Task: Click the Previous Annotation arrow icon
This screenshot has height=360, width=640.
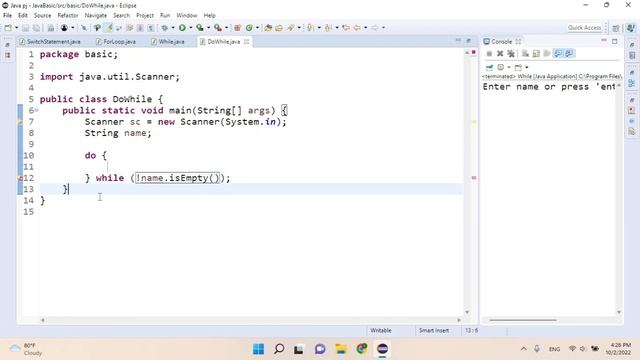Action: [x=328, y=28]
